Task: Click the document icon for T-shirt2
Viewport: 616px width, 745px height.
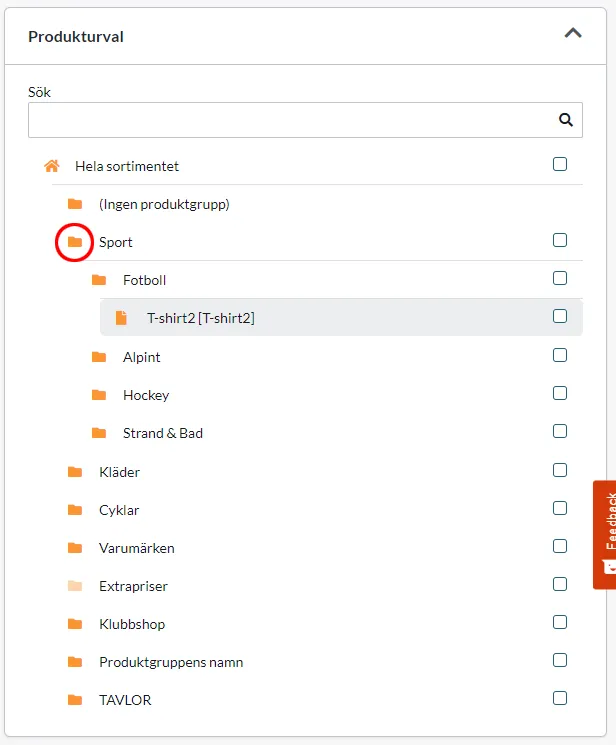Action: pyautogui.click(x=122, y=318)
